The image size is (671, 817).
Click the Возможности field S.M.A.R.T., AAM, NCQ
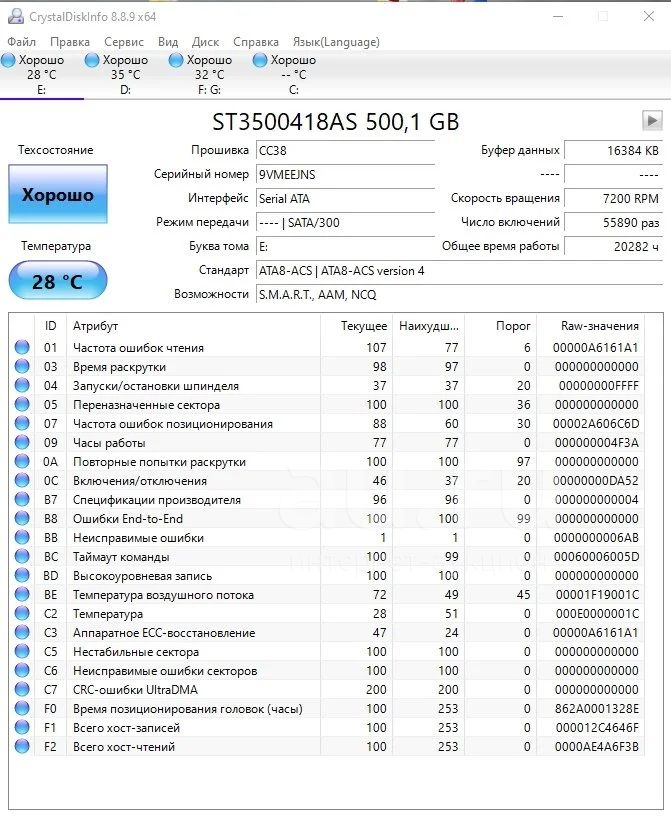pyautogui.click(x=459, y=295)
